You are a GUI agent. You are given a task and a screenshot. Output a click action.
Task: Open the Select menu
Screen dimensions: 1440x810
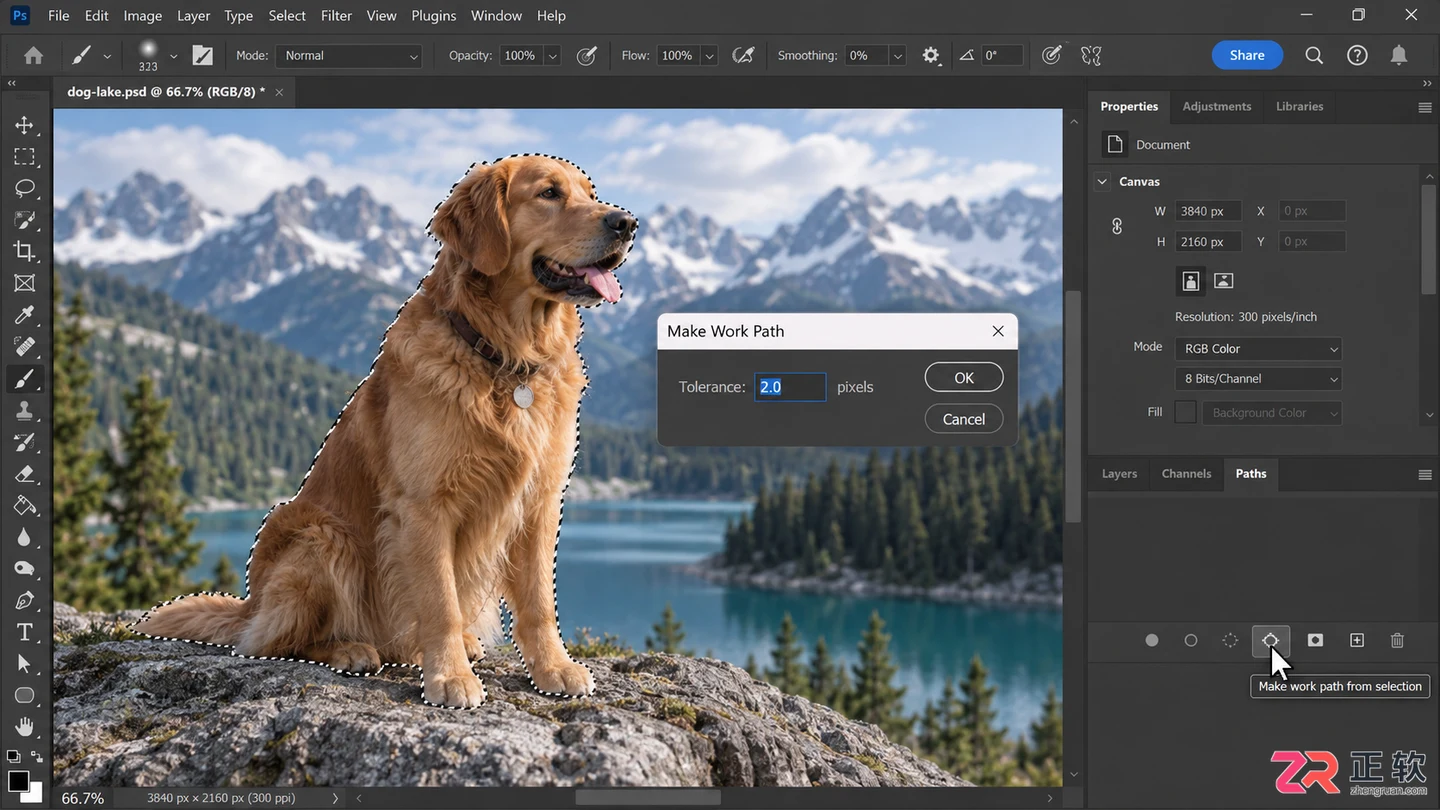tap(287, 16)
